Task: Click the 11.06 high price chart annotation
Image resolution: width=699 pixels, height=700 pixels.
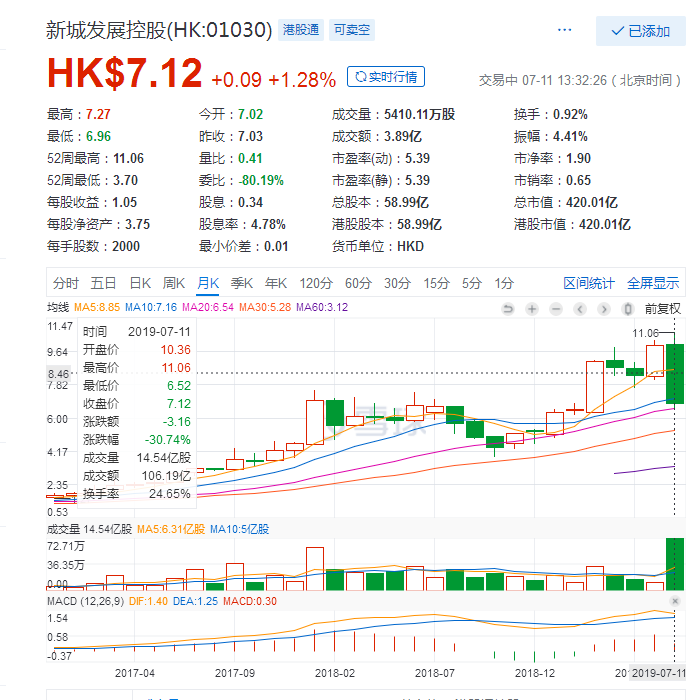Action: click(x=645, y=333)
